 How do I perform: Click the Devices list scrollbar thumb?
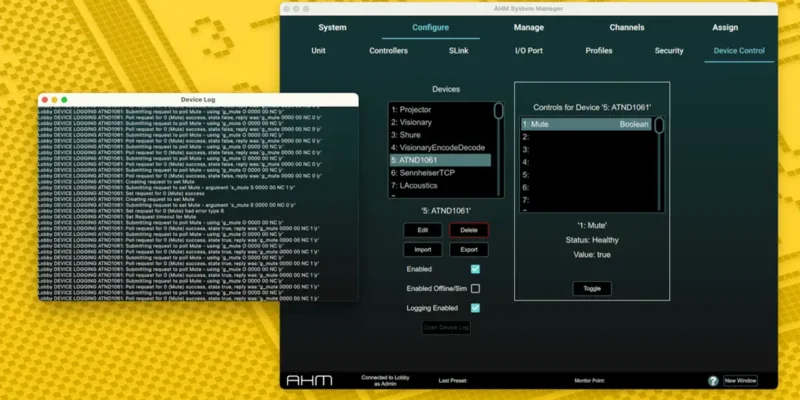[x=498, y=111]
